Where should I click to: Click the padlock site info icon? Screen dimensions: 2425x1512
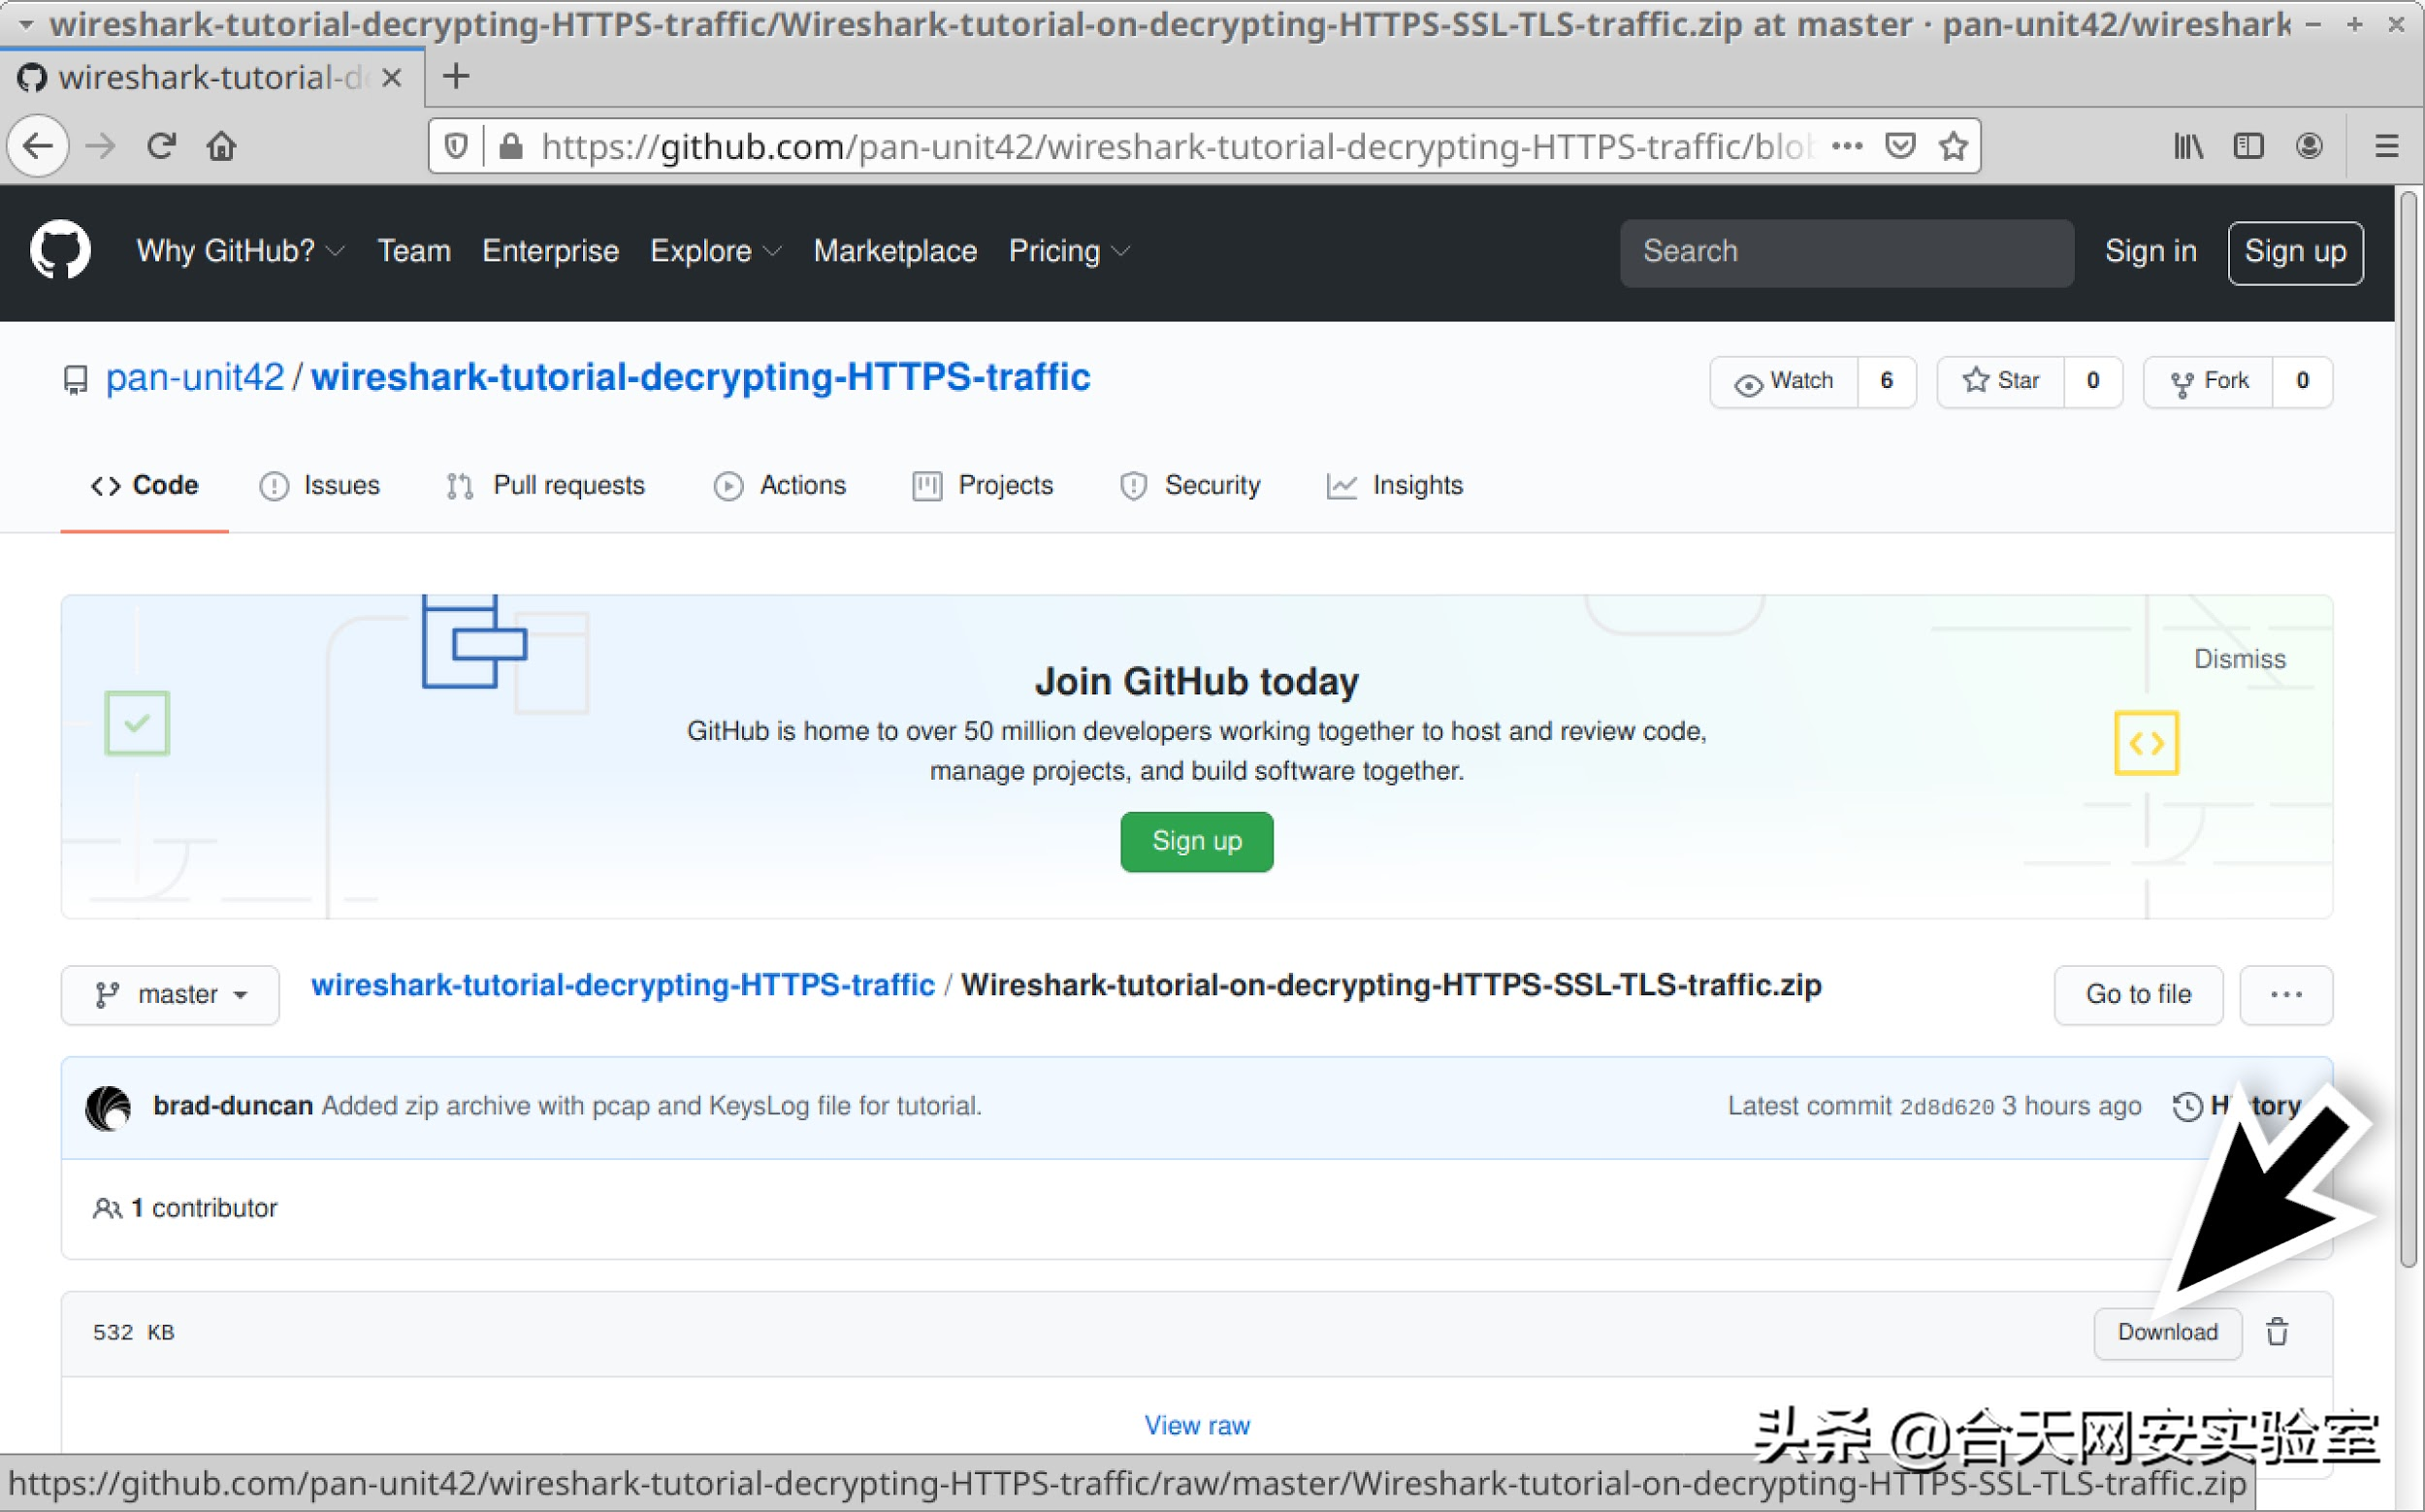511,147
